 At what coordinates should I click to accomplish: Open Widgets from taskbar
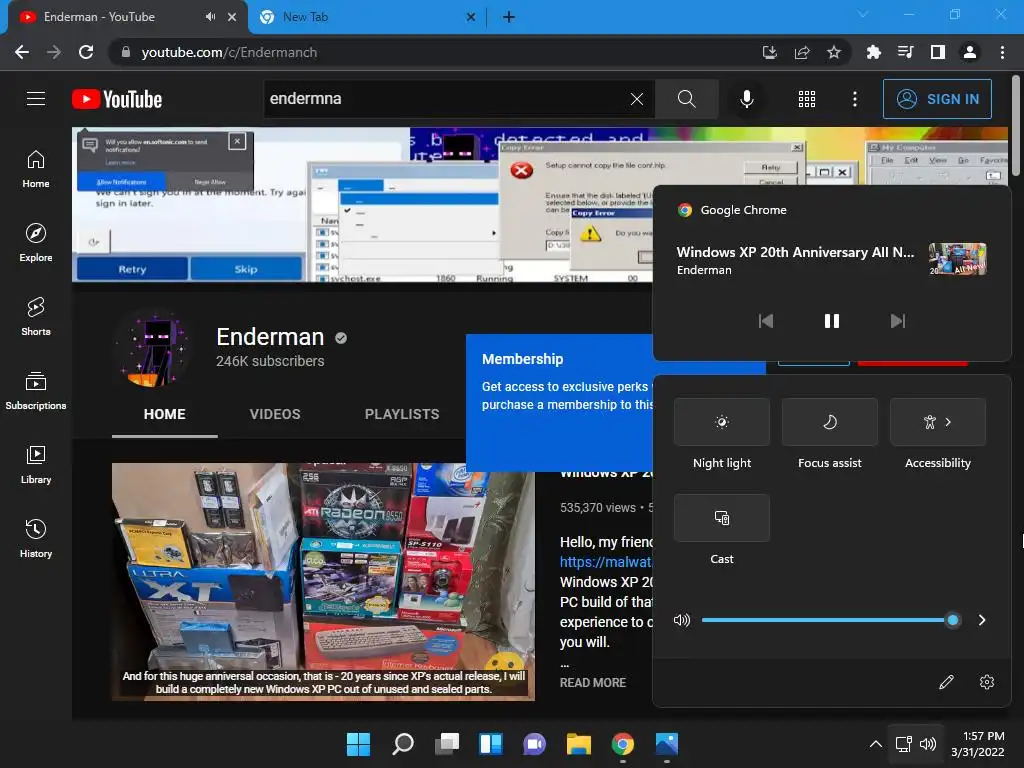(x=490, y=744)
